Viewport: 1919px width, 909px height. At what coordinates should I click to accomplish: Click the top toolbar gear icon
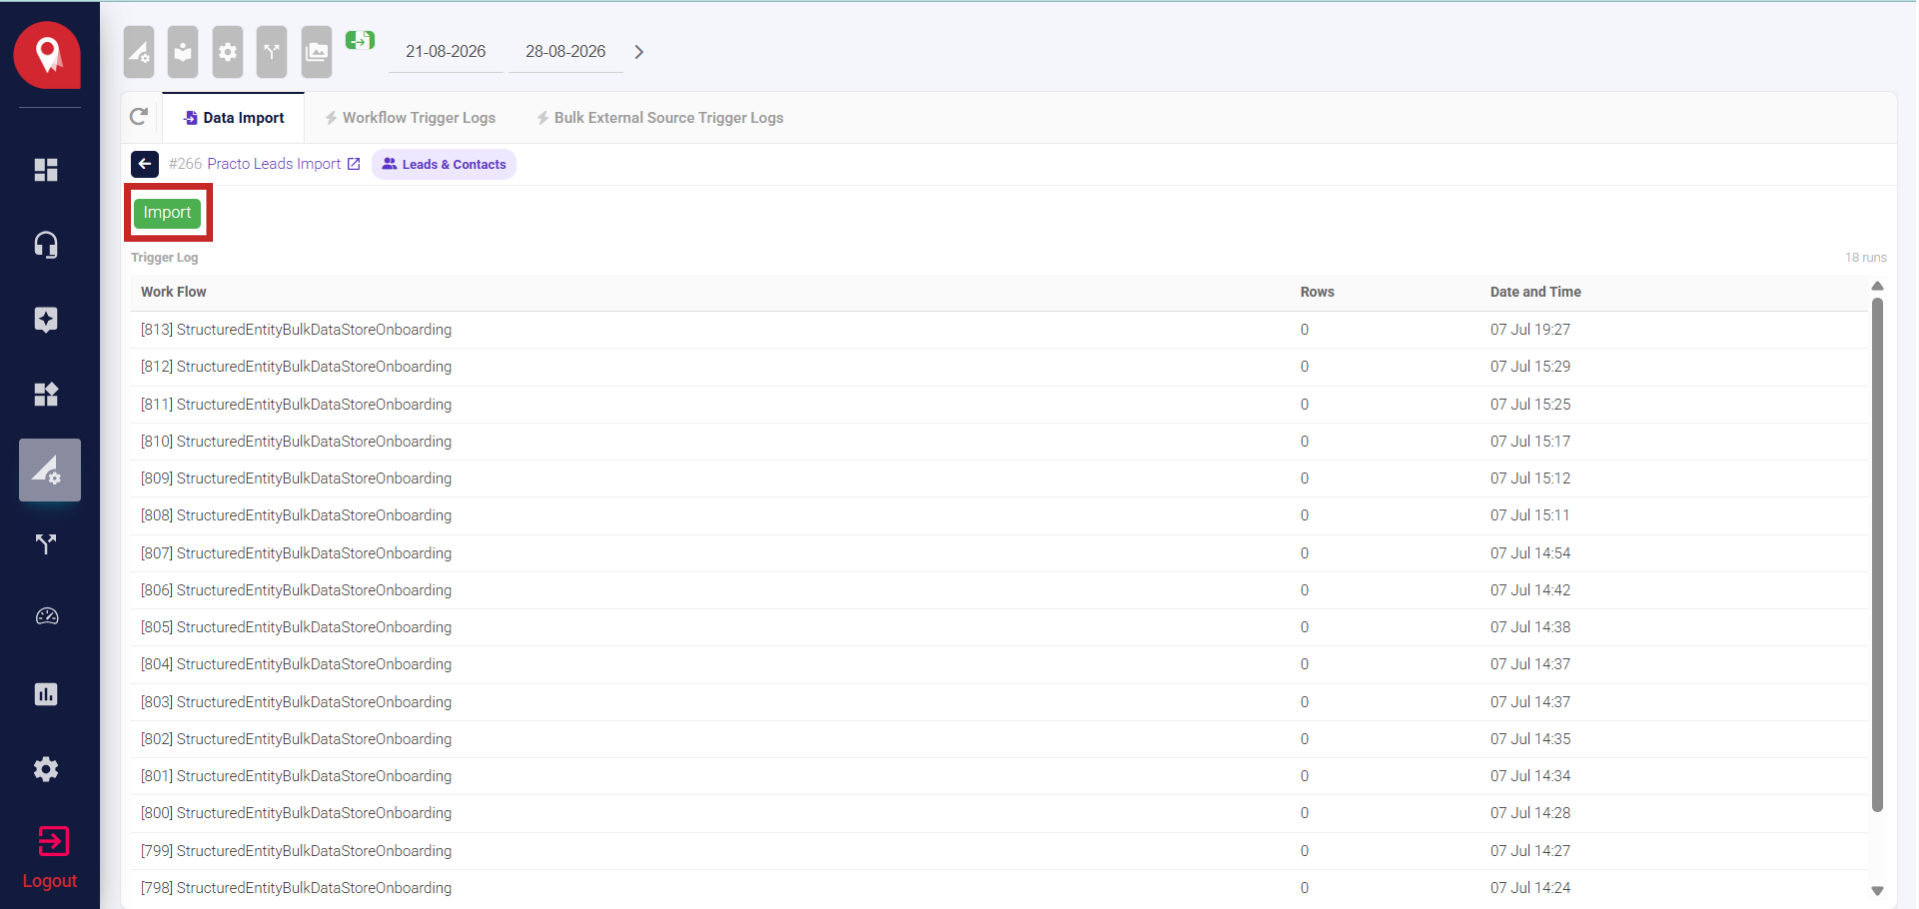228,52
